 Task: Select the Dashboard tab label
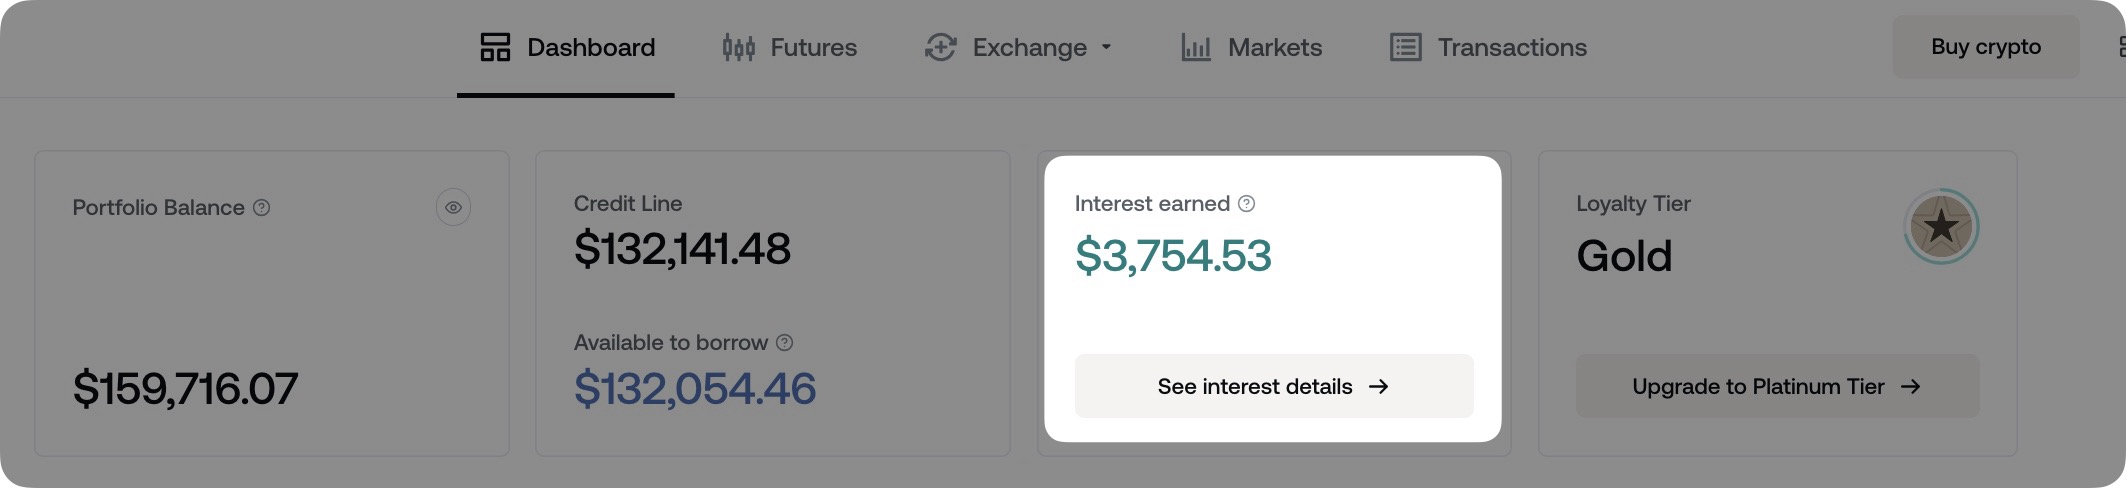click(x=591, y=47)
